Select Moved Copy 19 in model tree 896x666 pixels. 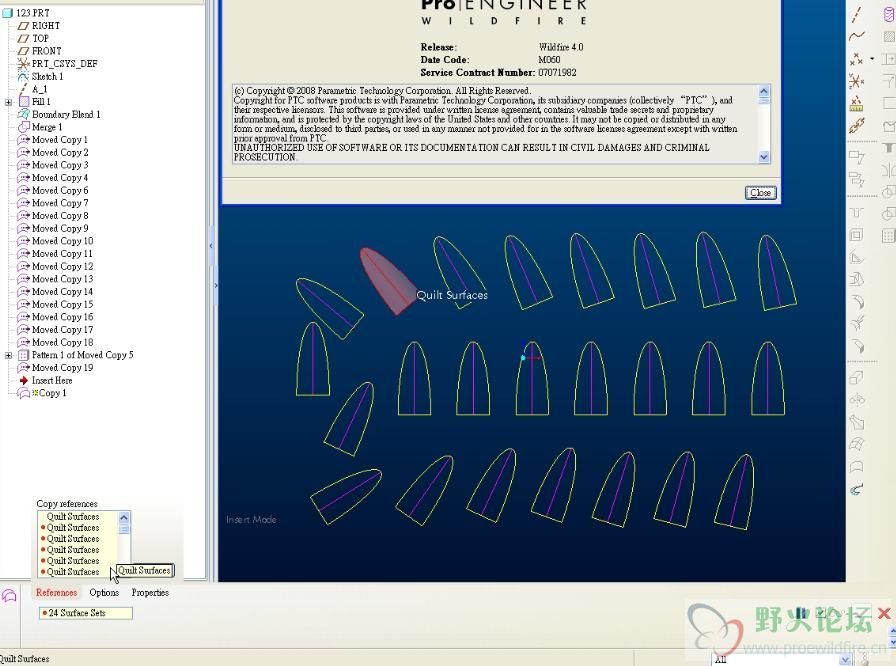tap(62, 368)
